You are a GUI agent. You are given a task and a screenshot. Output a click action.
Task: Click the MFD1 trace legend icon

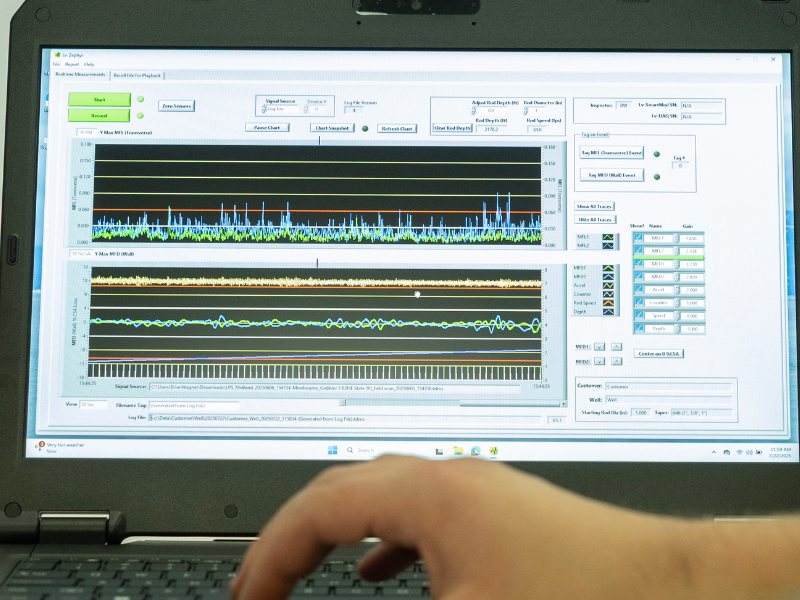[x=607, y=268]
